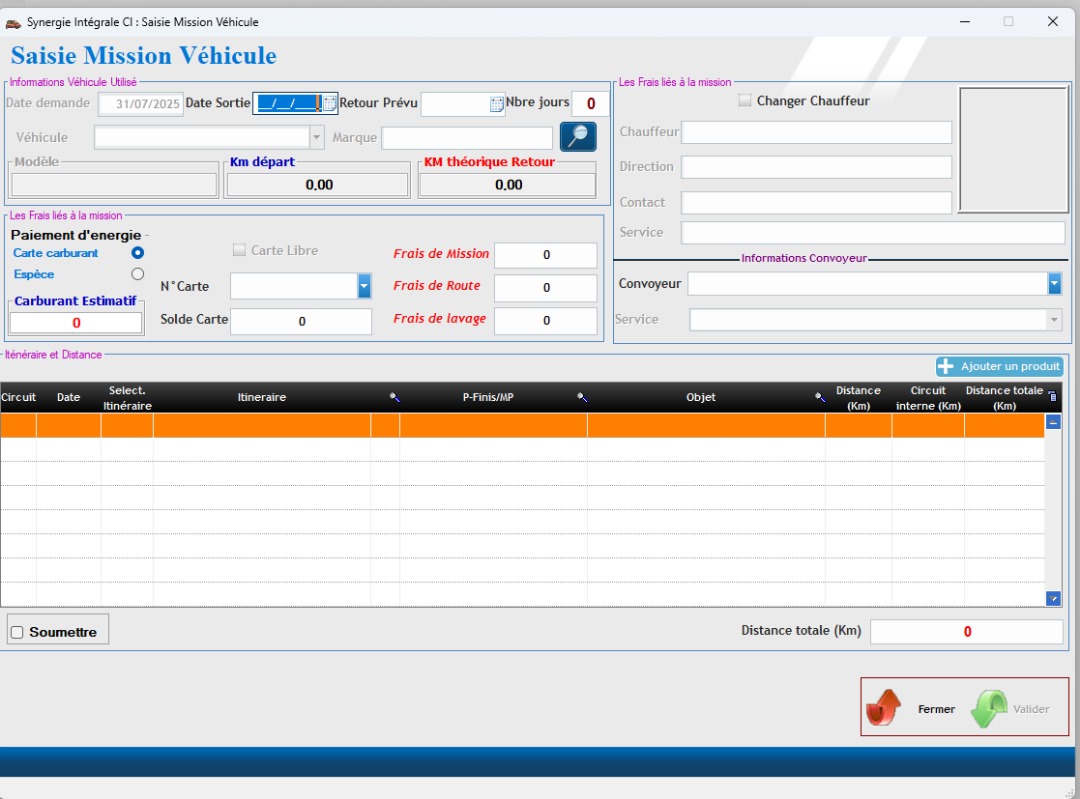Click the search icon in P-Finis/MP column header
1080x799 pixels.
tap(582, 398)
